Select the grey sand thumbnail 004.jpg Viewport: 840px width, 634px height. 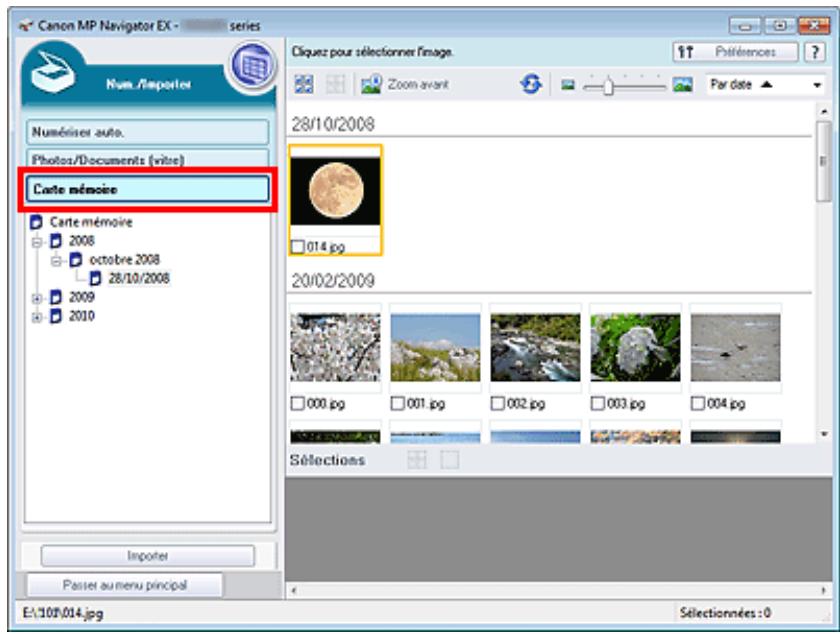click(735, 347)
